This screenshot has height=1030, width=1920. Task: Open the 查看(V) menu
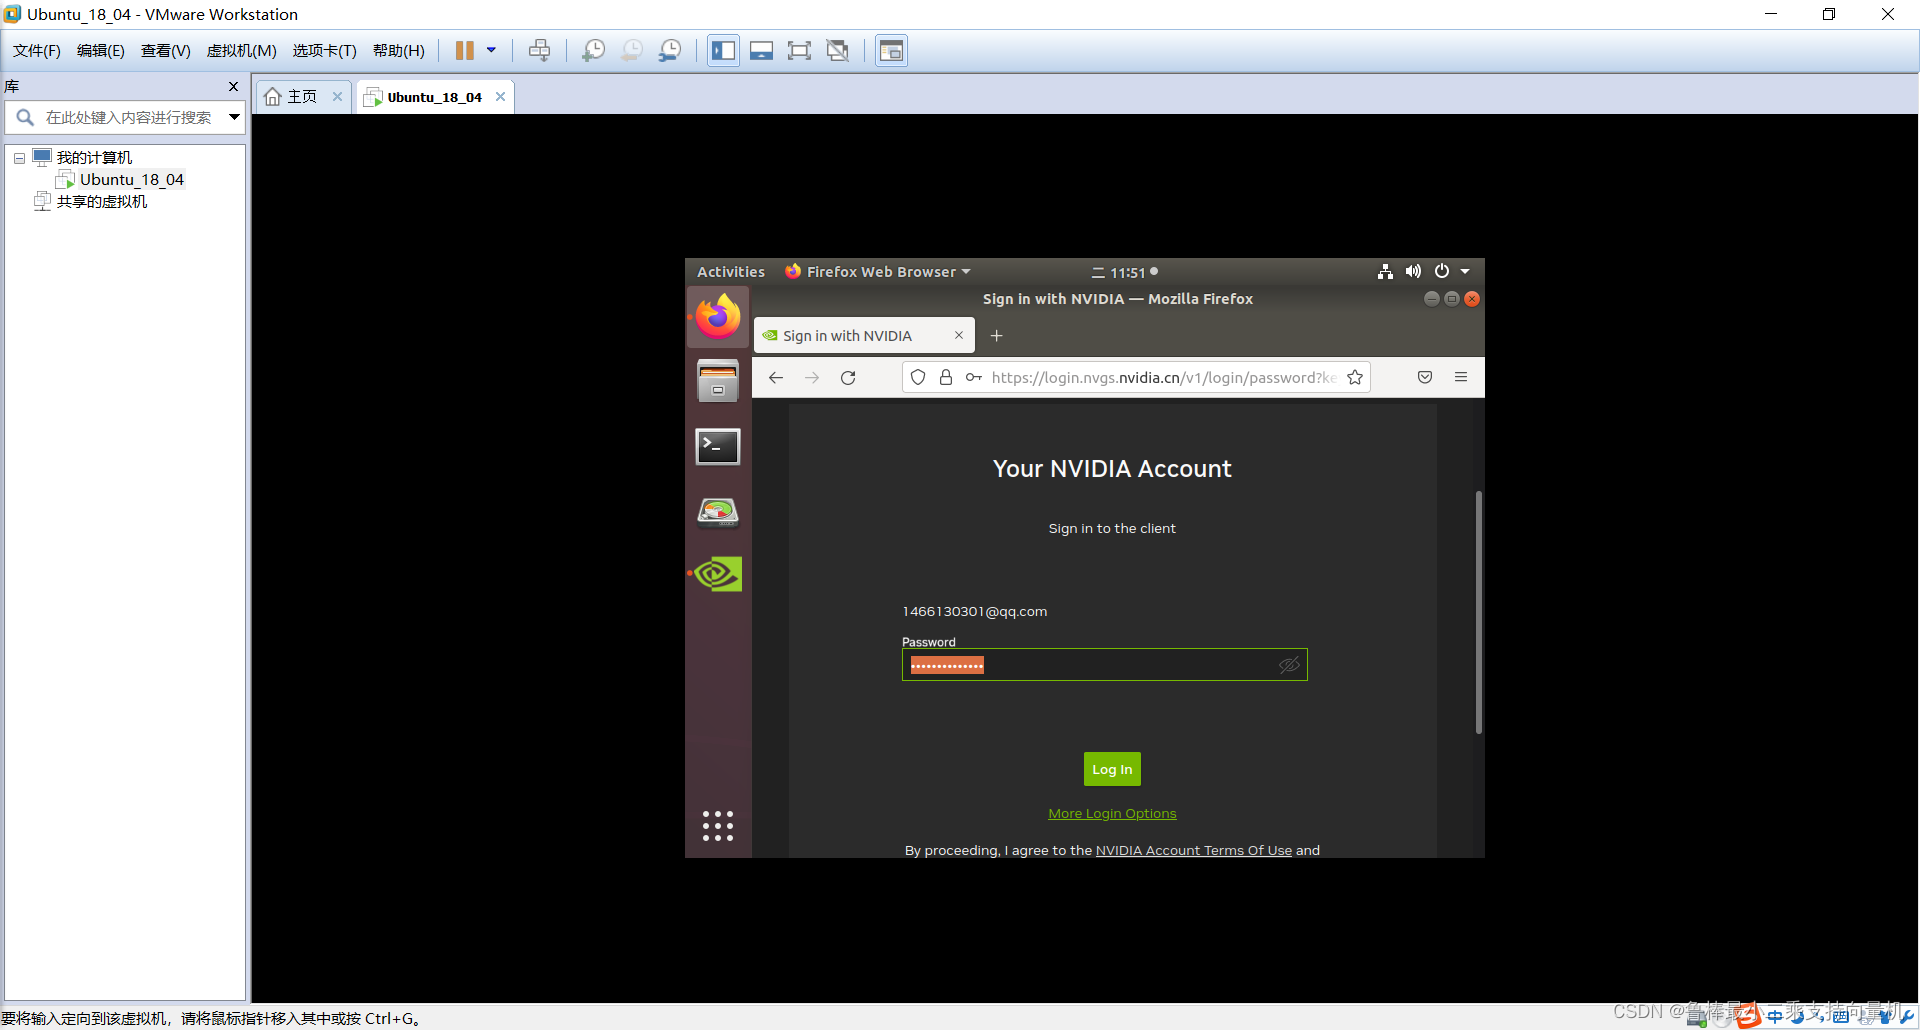tap(166, 50)
